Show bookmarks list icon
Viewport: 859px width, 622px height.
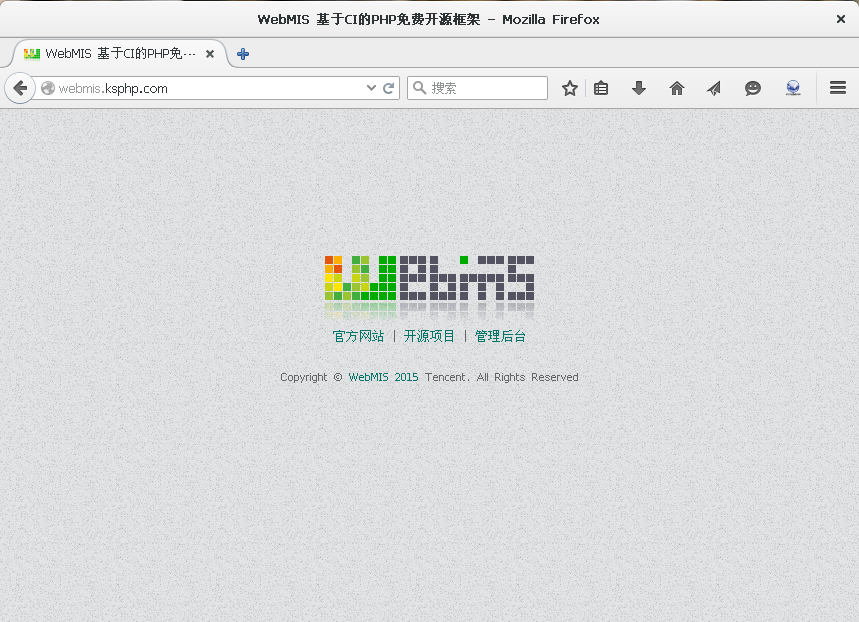[x=601, y=88]
